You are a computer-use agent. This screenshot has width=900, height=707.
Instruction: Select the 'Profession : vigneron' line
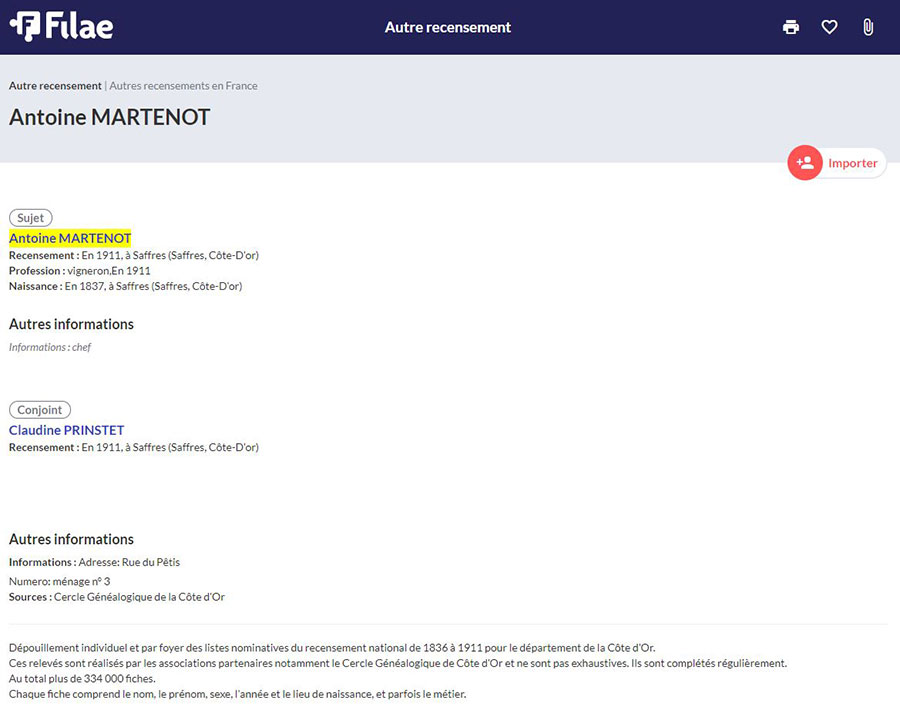(80, 271)
